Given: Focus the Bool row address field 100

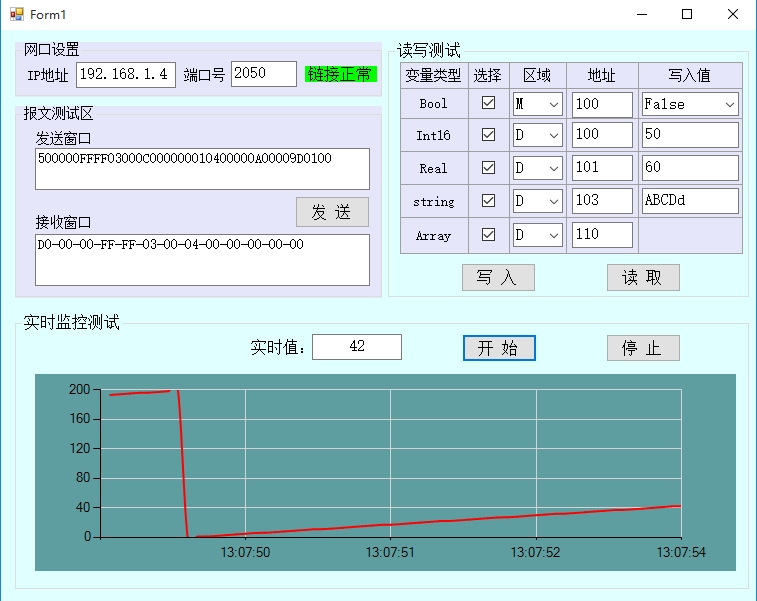Looking at the screenshot, I should pyautogui.click(x=602, y=105).
